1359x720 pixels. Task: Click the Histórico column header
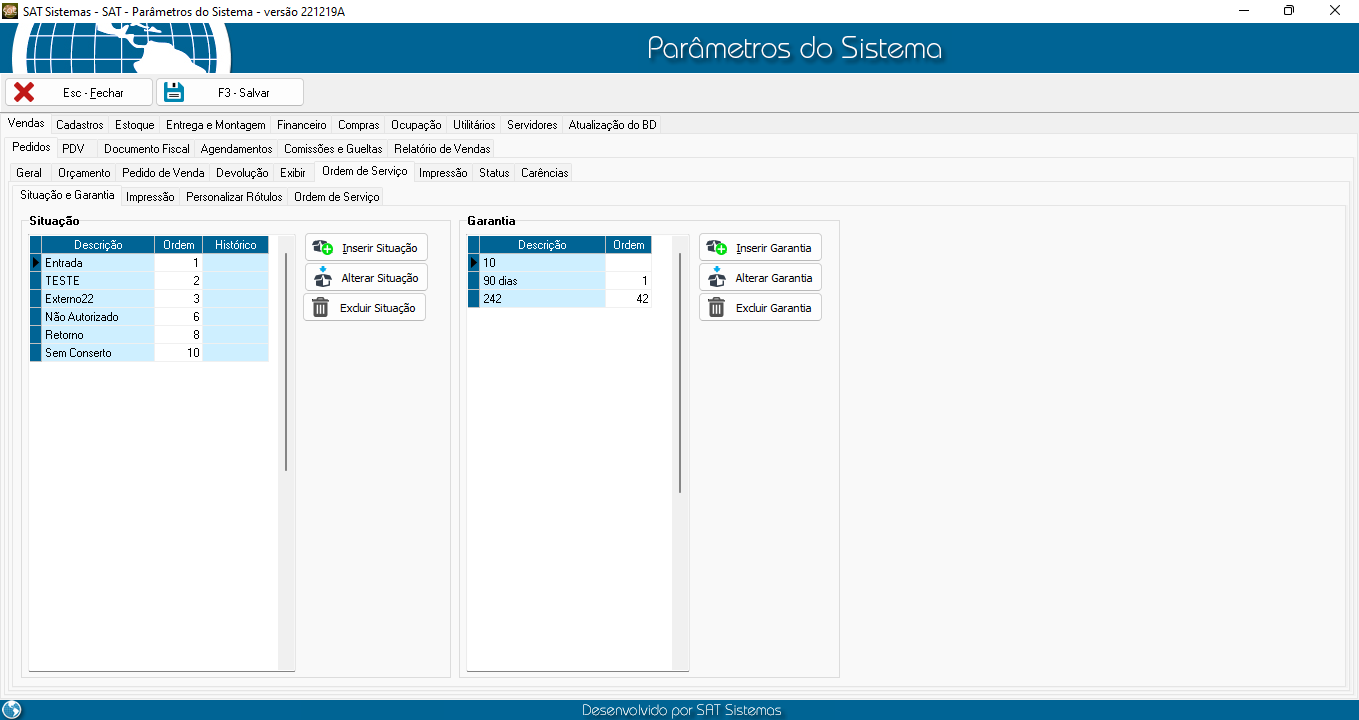coord(235,245)
